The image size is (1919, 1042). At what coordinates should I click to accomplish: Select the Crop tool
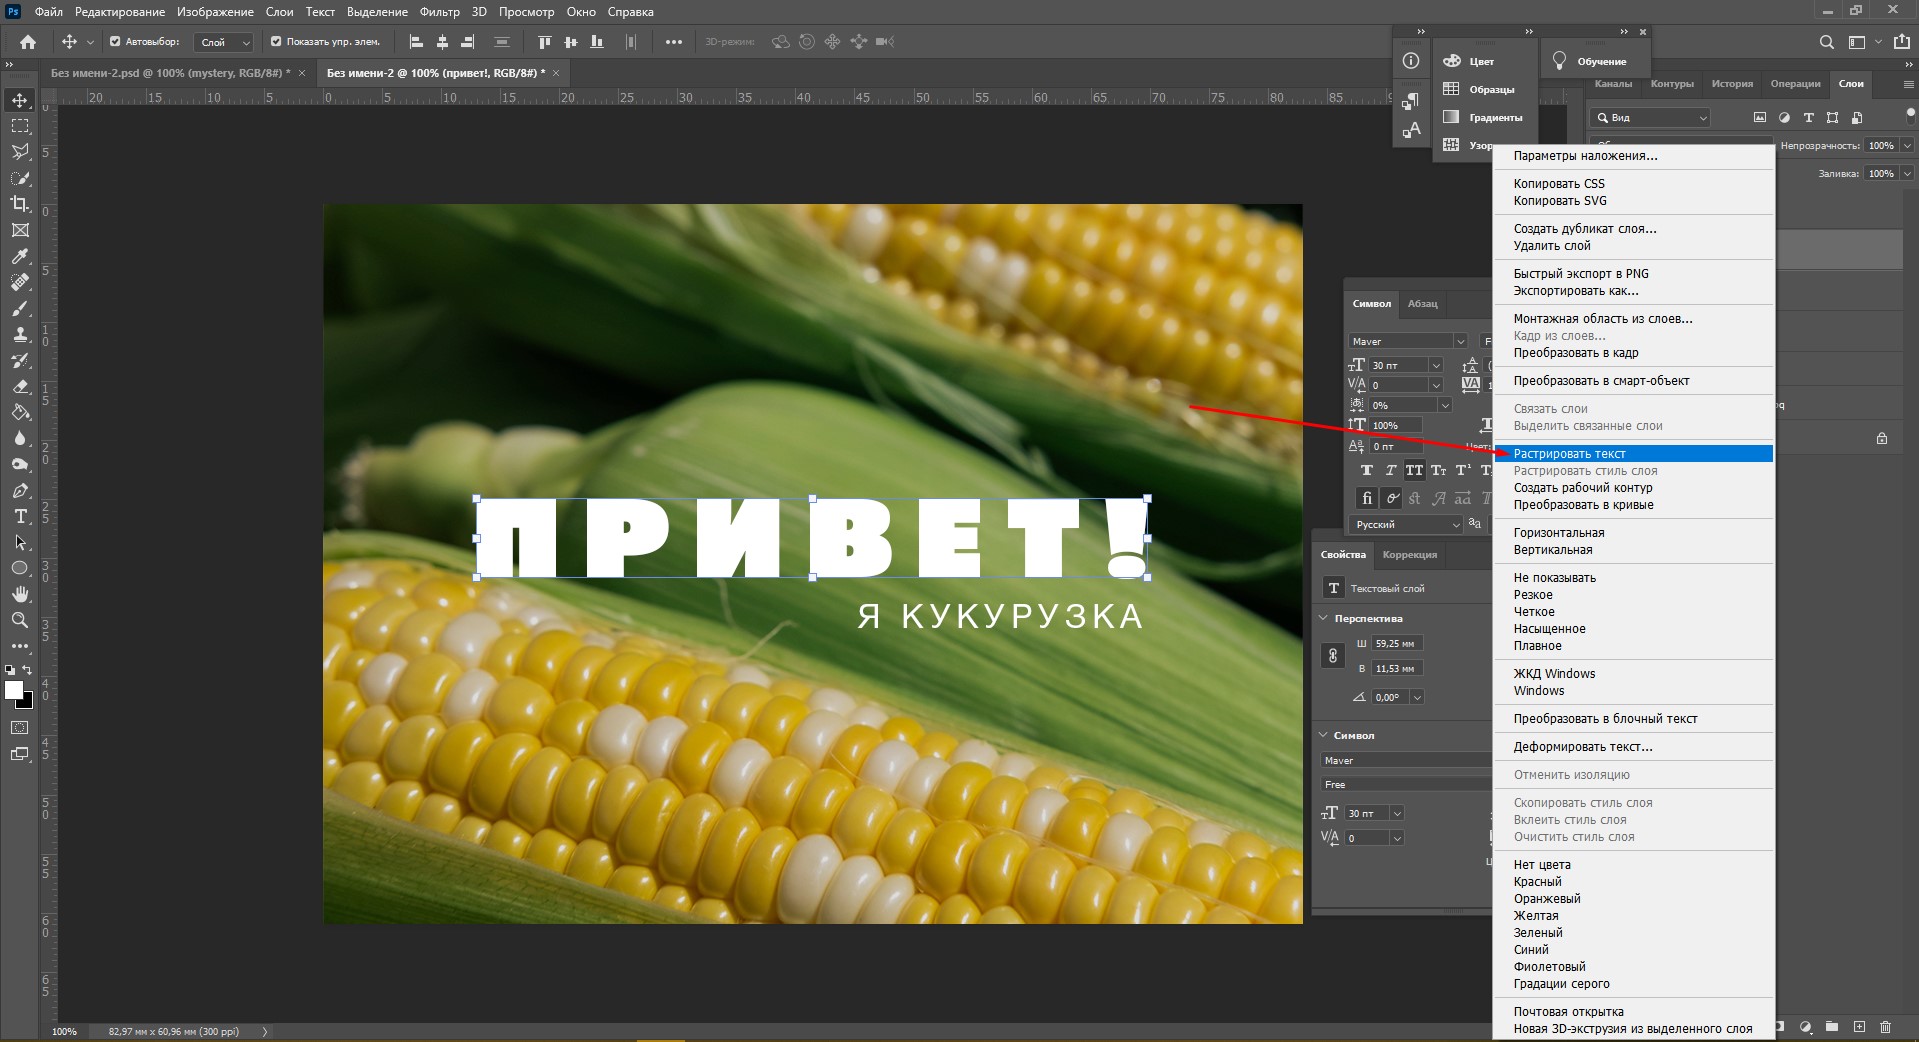(20, 204)
